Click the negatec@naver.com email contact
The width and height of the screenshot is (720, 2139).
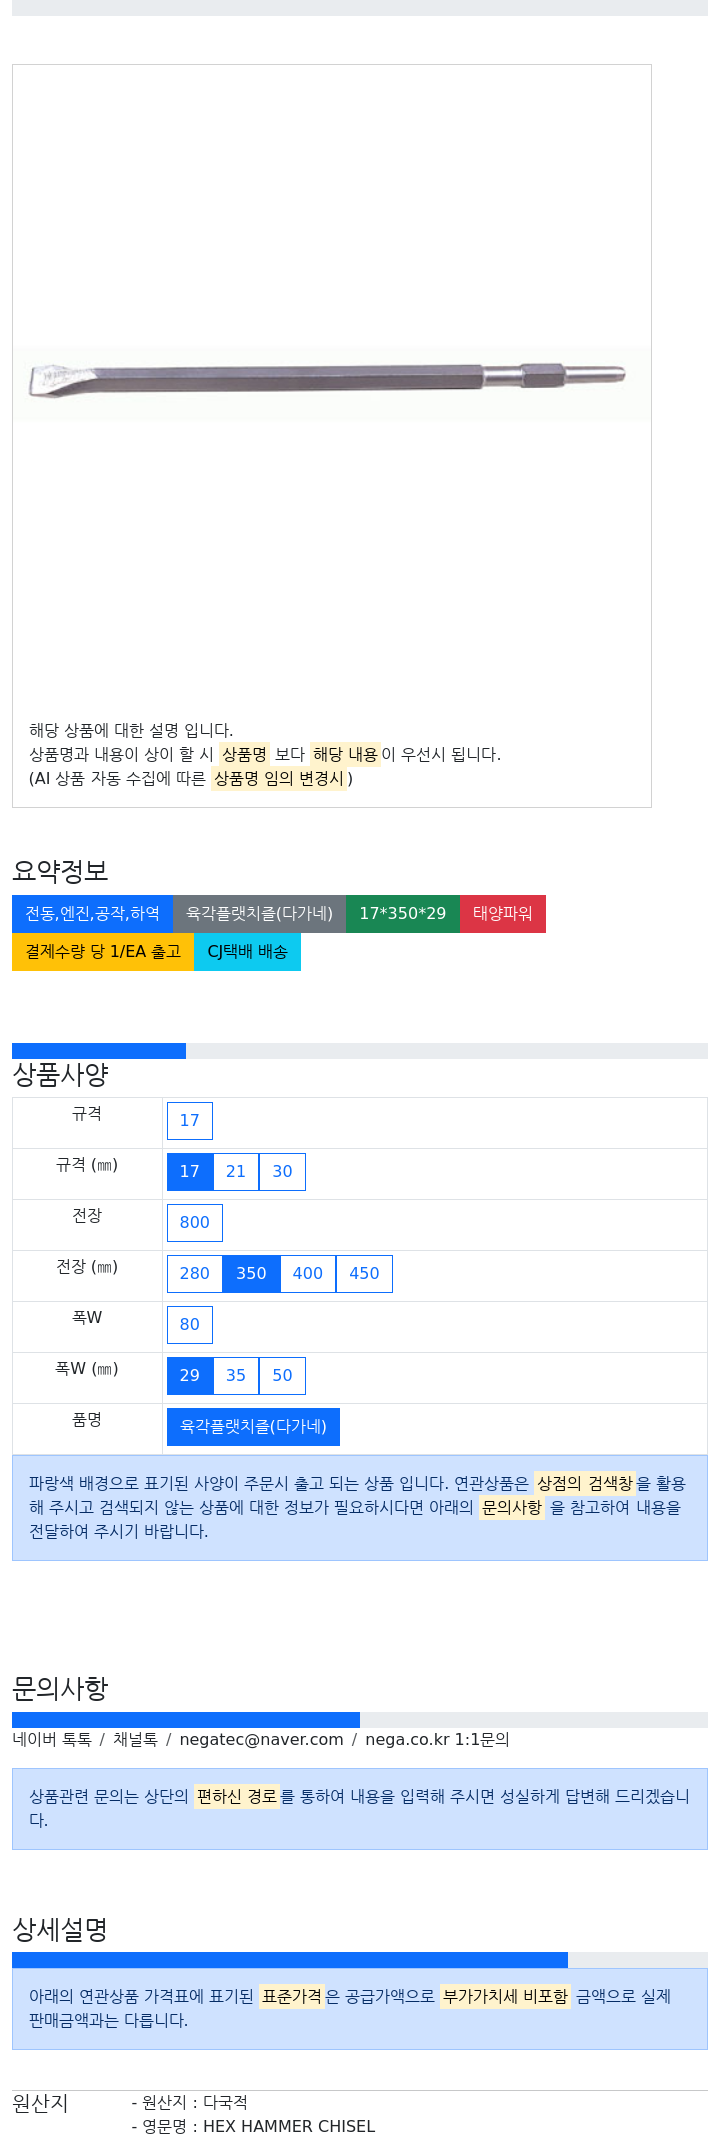click(262, 1740)
